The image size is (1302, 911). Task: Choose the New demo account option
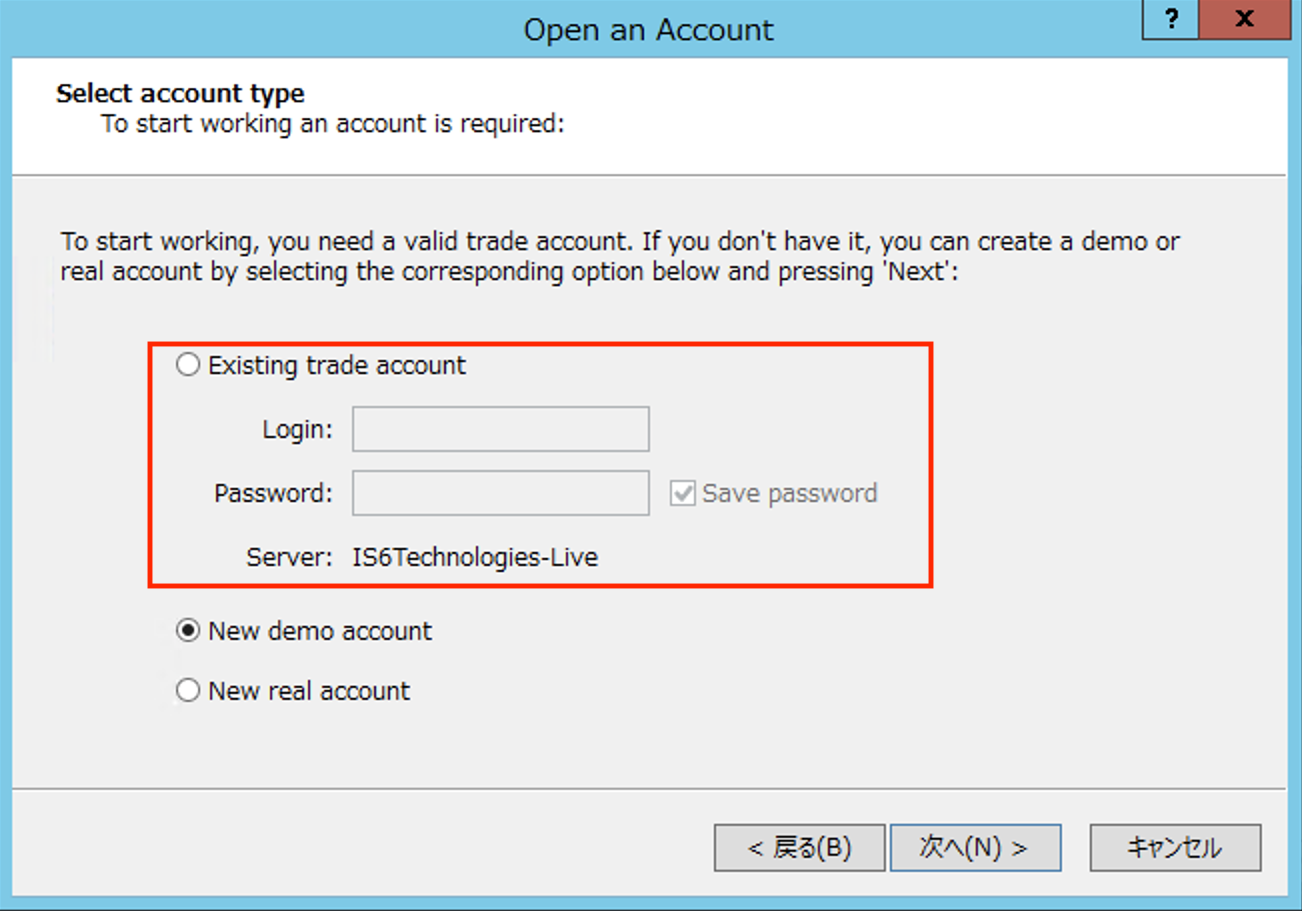pos(188,631)
